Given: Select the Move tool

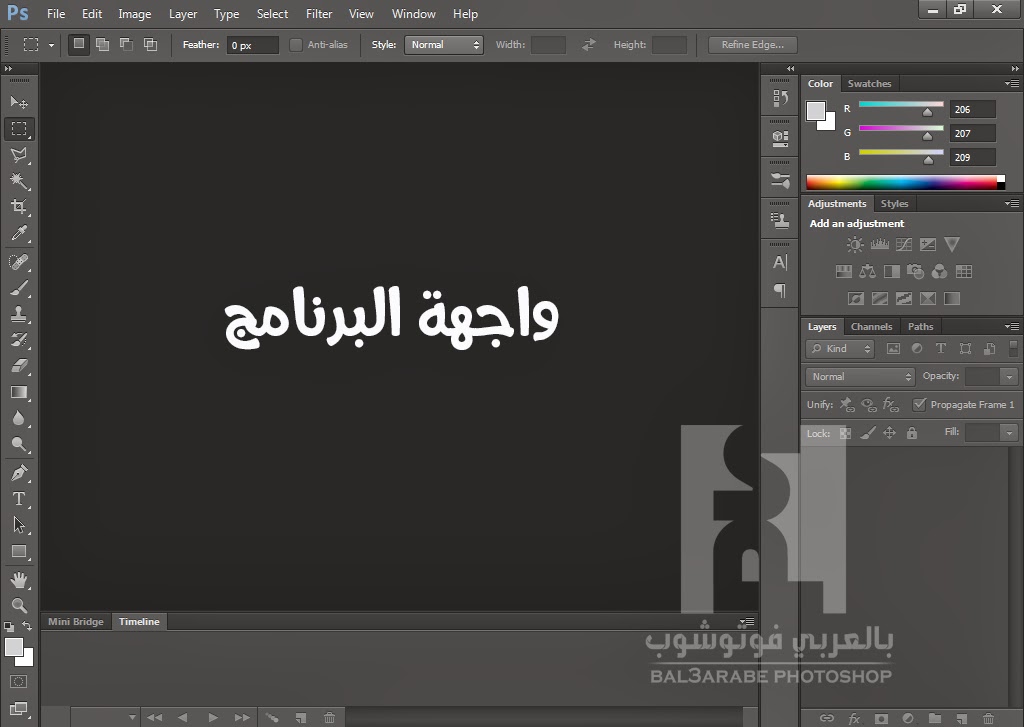Looking at the screenshot, I should [19, 102].
